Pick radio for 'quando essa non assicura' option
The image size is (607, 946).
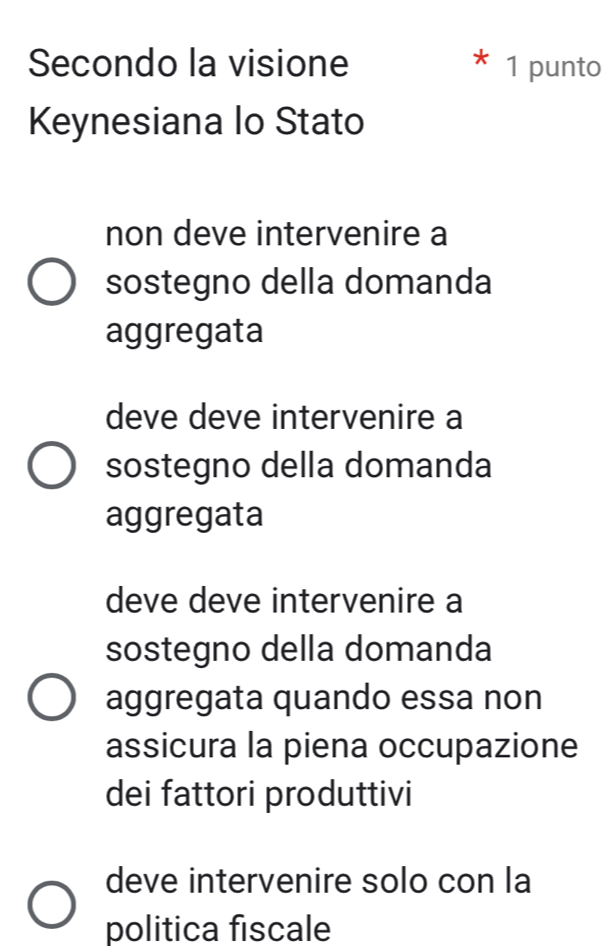click(50, 698)
